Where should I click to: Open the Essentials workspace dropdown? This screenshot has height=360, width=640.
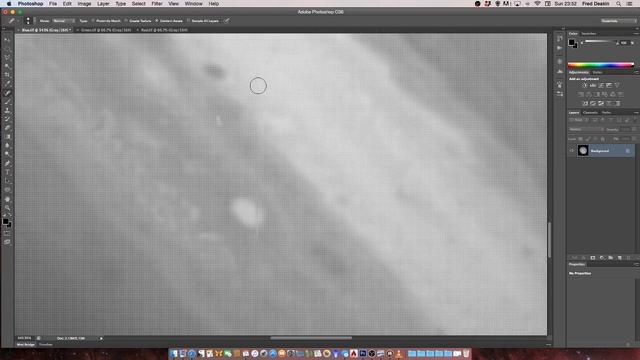click(x=618, y=21)
